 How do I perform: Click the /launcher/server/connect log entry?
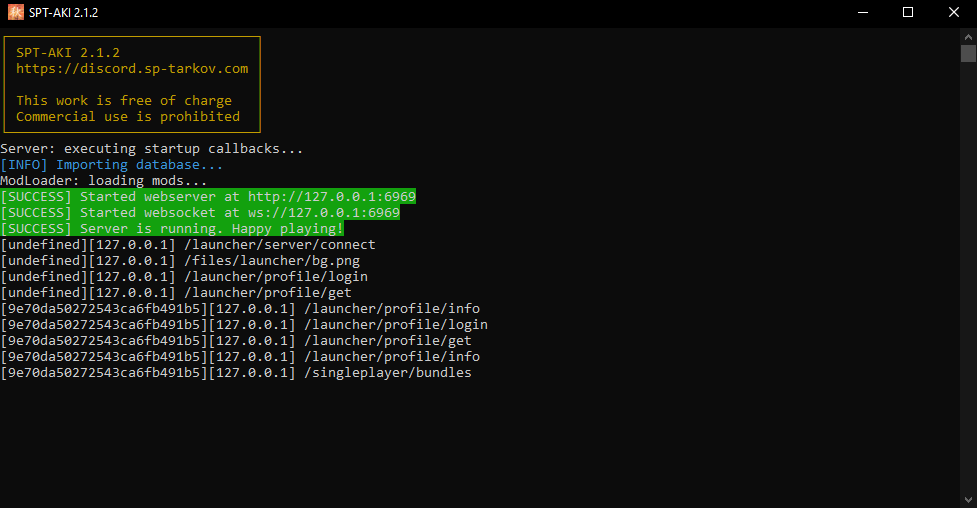pyautogui.click(x=188, y=244)
